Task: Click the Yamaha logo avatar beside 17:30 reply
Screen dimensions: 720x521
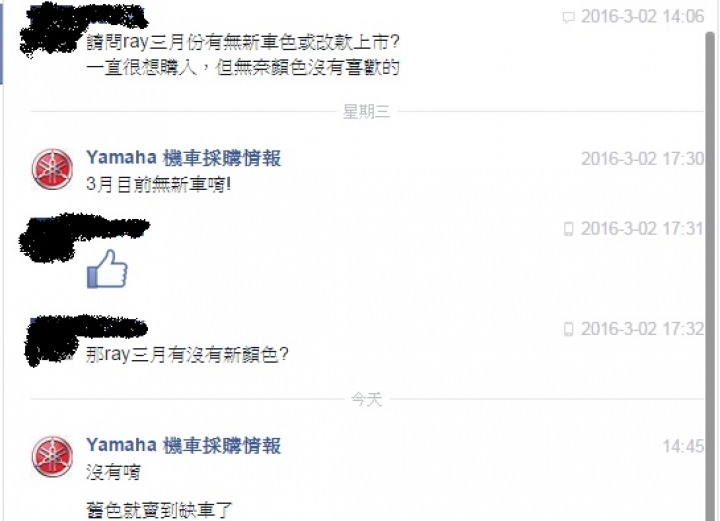Action: coord(52,169)
